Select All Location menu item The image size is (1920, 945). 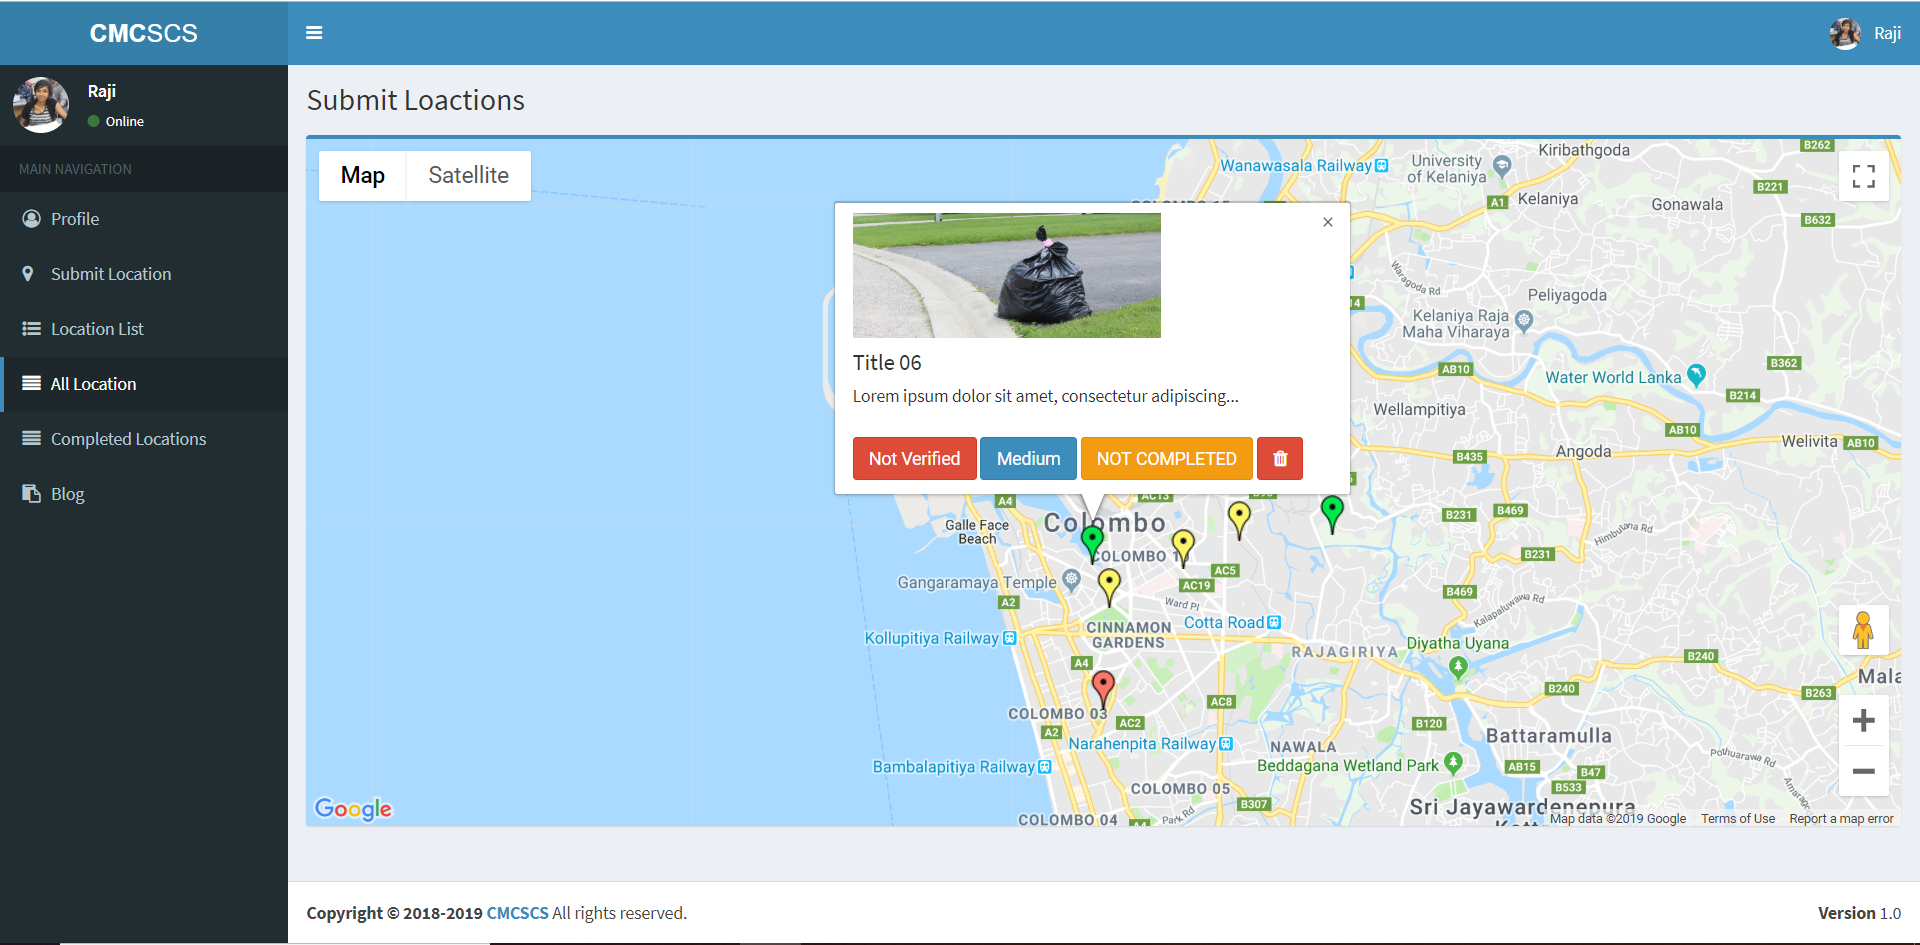pyautogui.click(x=144, y=384)
